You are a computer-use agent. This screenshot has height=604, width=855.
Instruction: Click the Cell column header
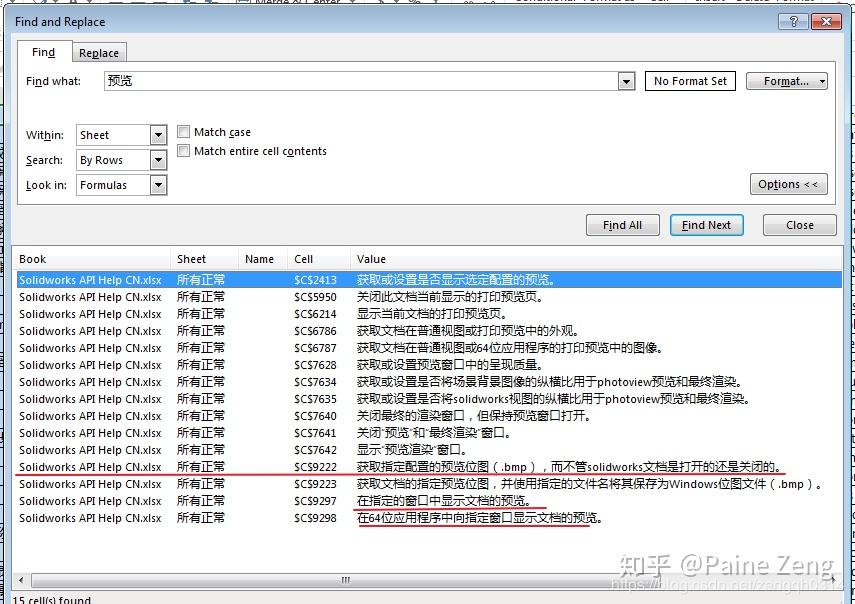tap(319, 259)
